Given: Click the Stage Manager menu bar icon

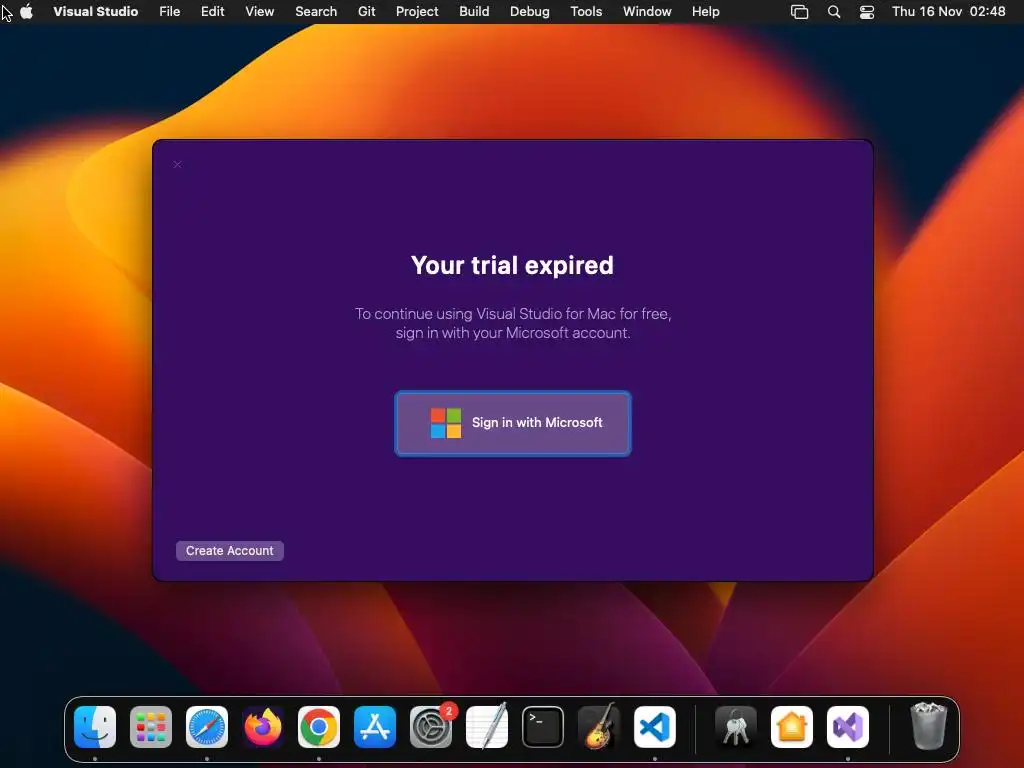Looking at the screenshot, I should click(x=799, y=12).
